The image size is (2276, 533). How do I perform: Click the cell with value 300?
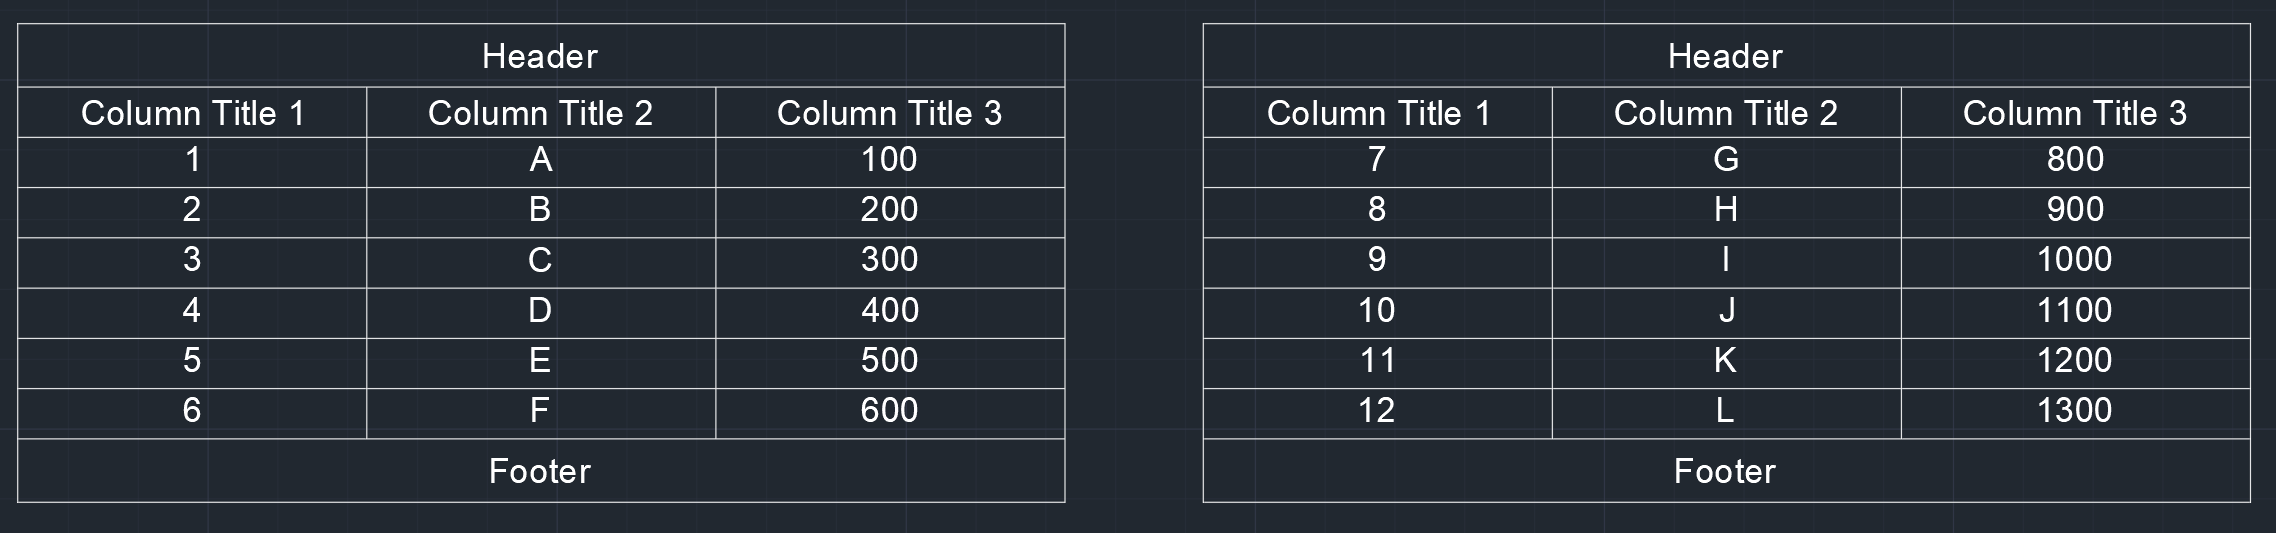(889, 260)
